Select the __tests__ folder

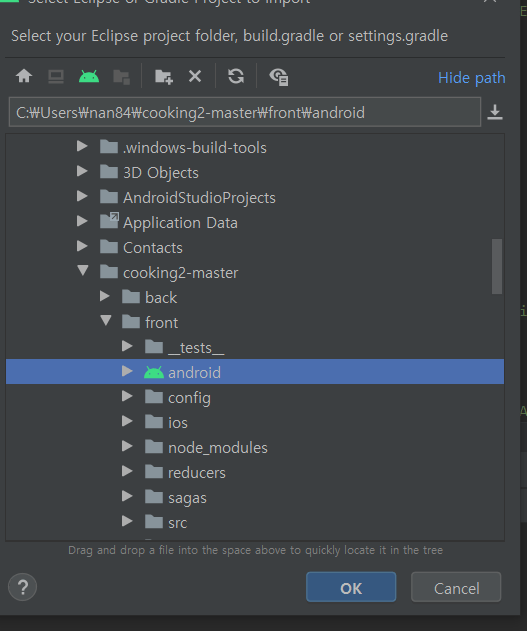pos(255,347)
